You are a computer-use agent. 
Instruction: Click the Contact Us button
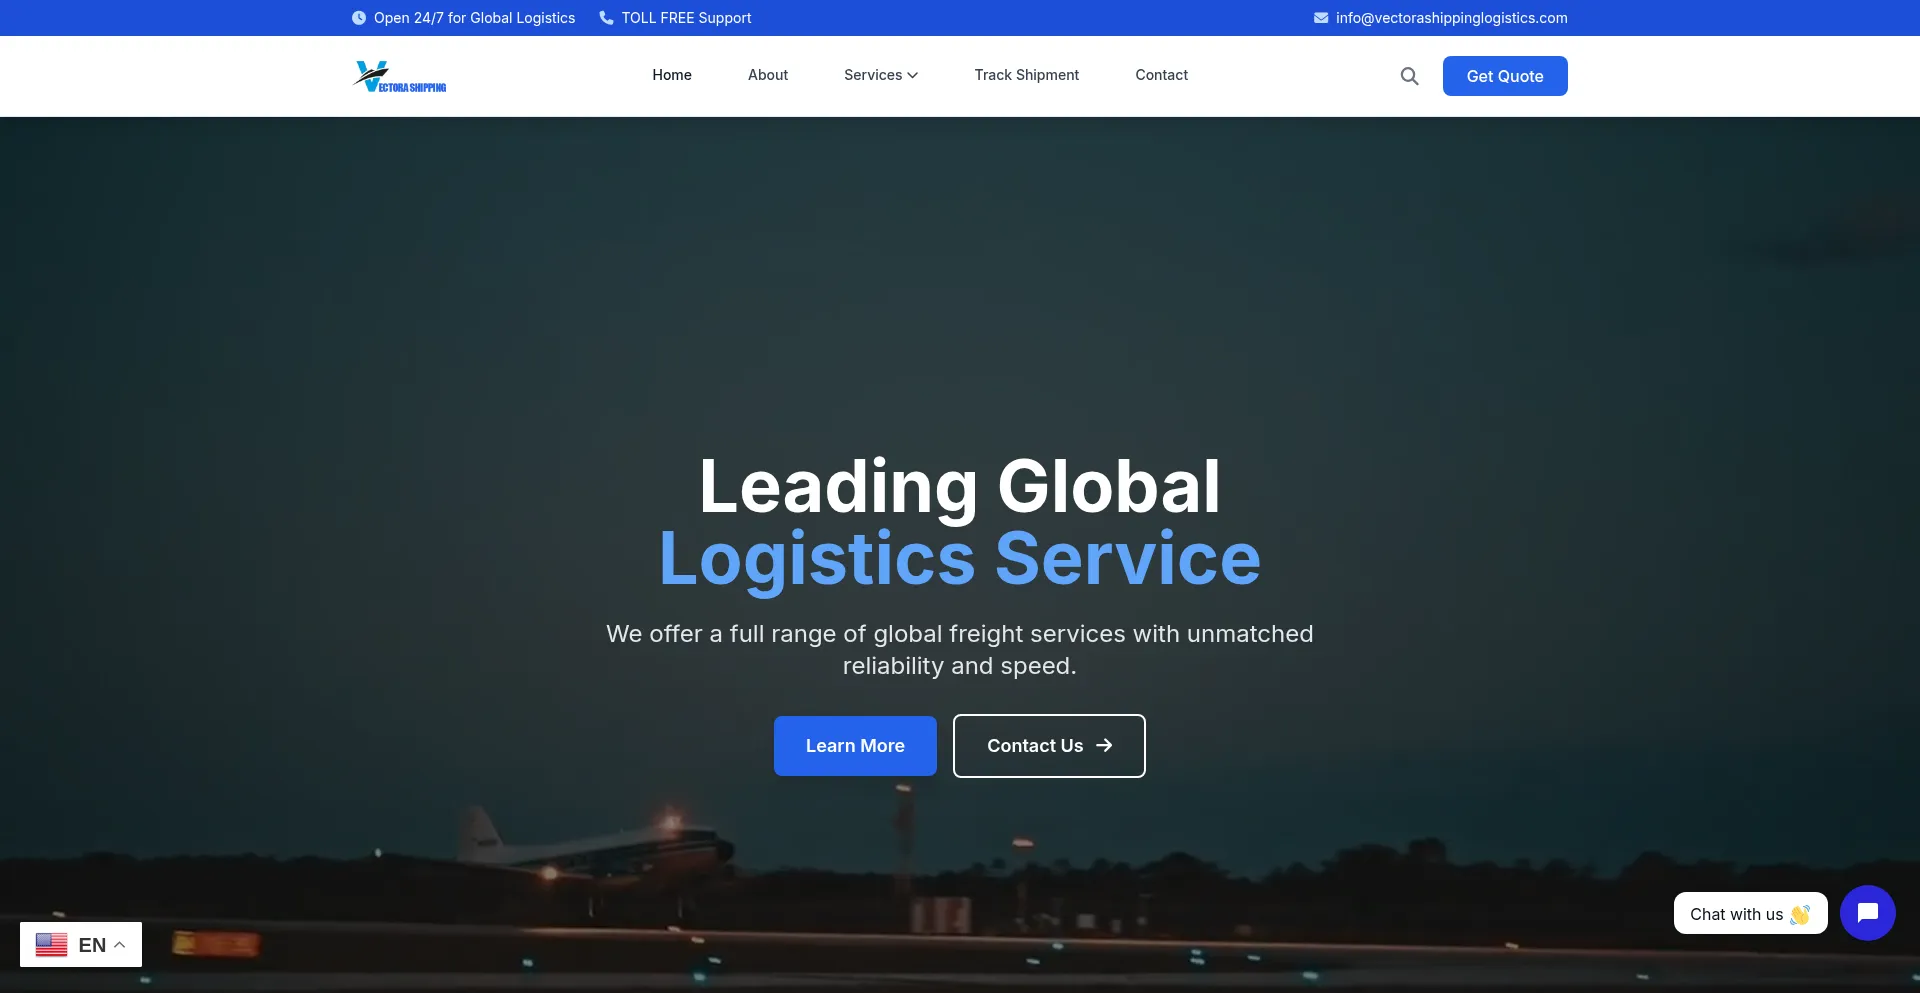pyautogui.click(x=1035, y=746)
